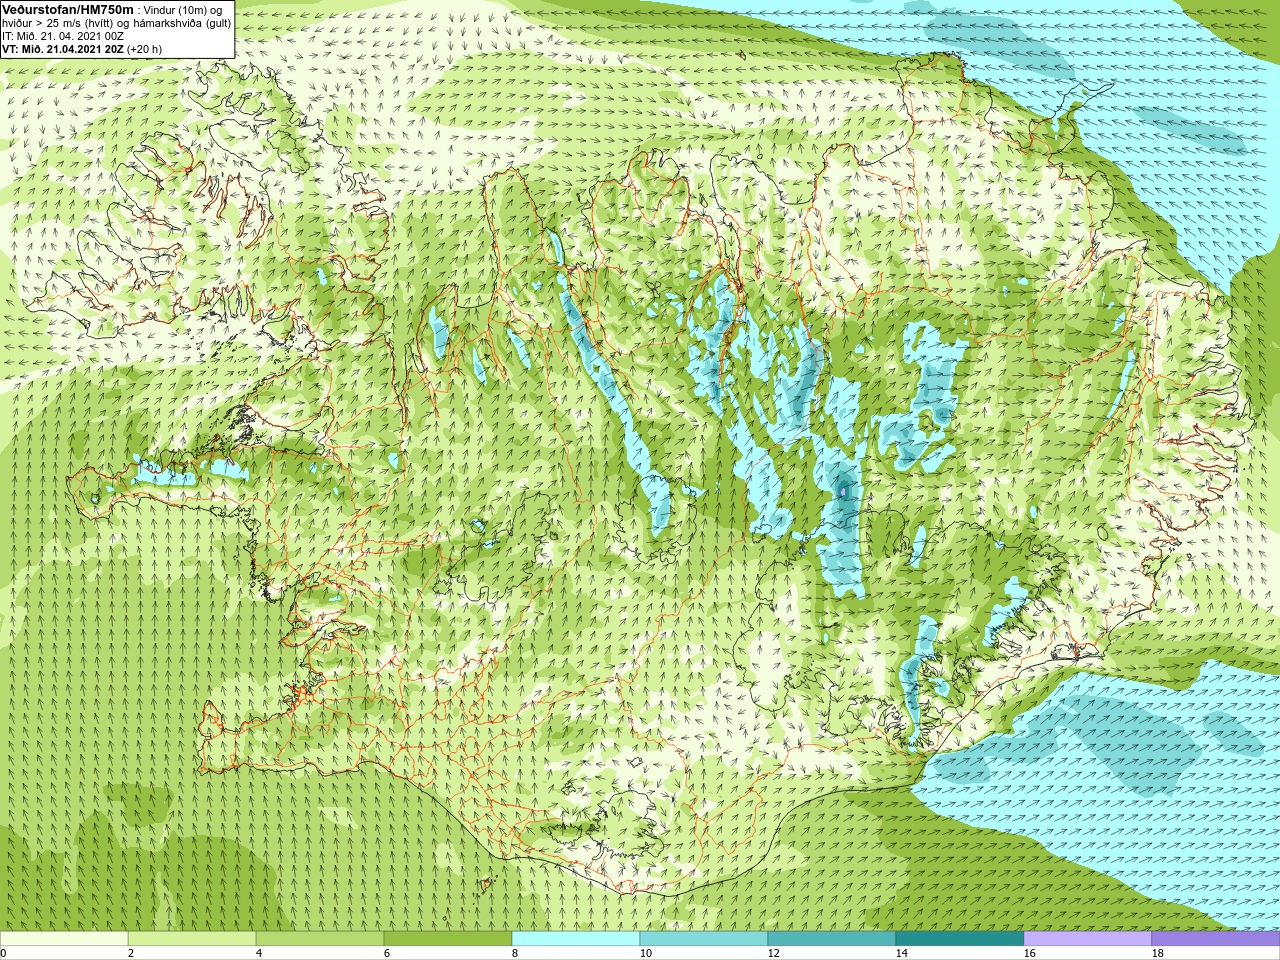
Task: Click the legend scale label "4"
Action: (259, 954)
